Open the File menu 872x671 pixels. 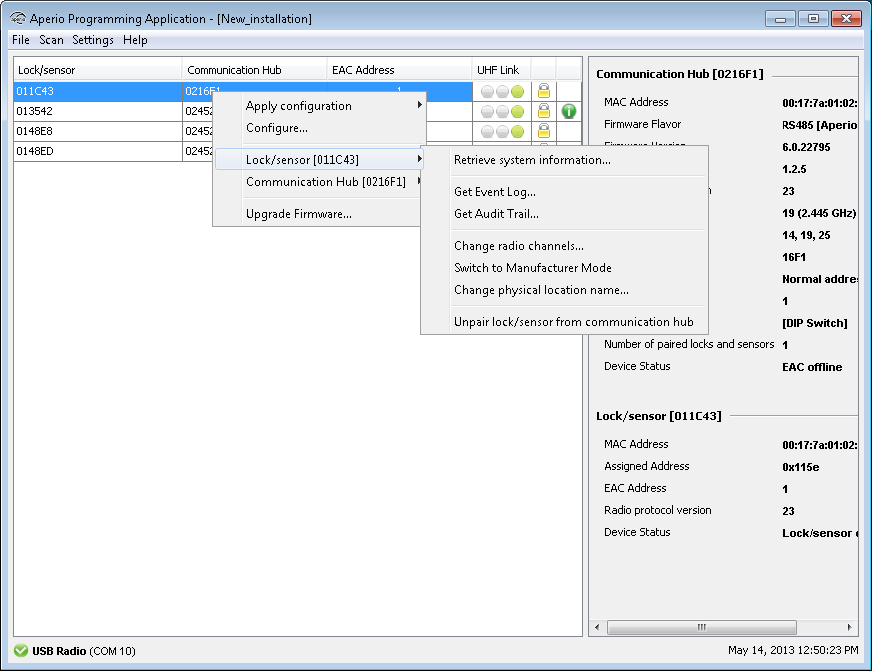coord(21,40)
